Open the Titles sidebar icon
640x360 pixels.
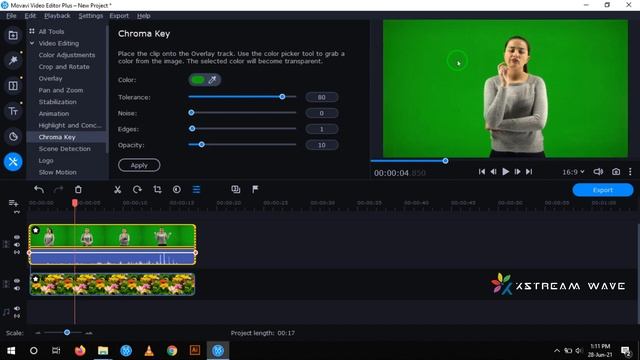point(13,111)
